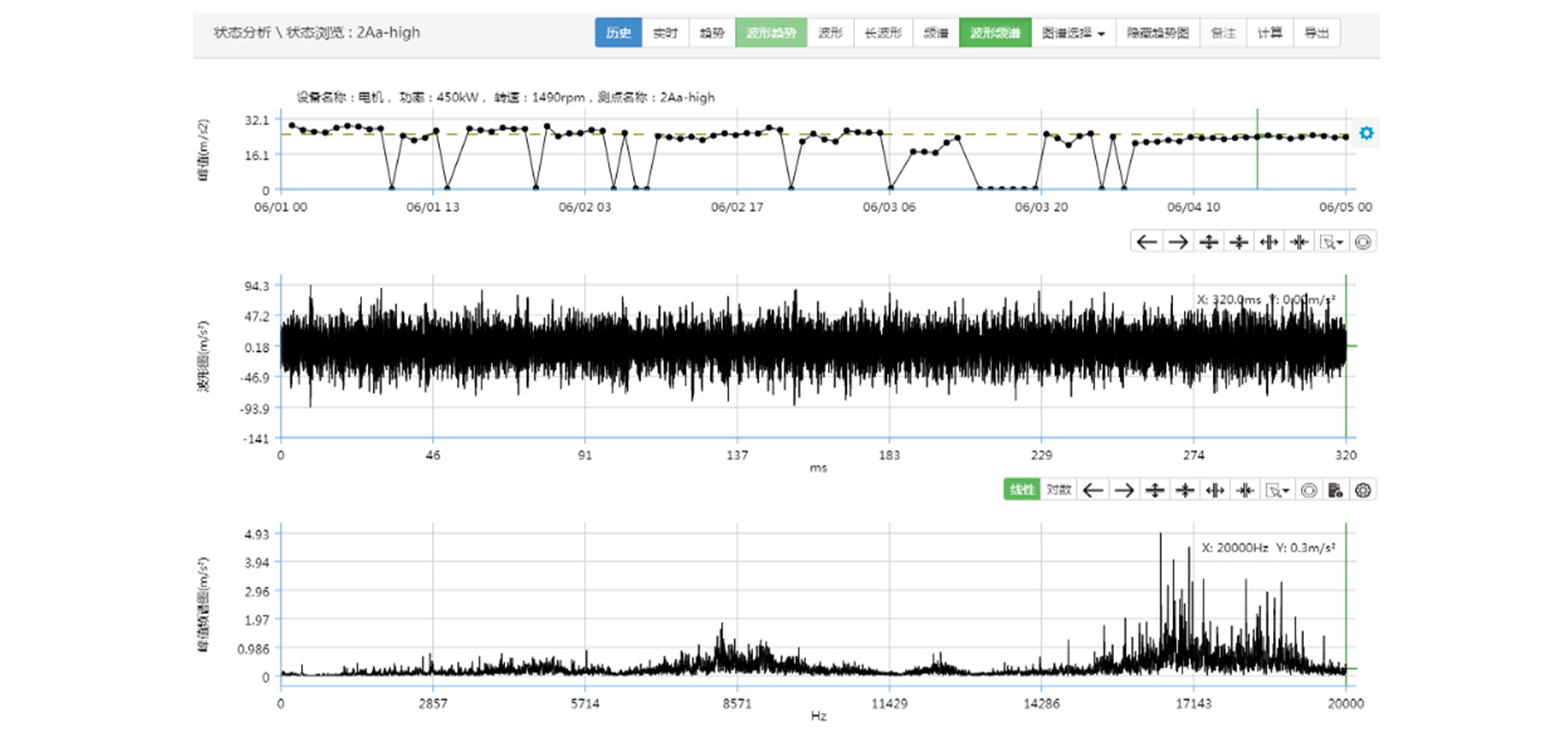Open the file info icon in spectrum toolbar
The image size is (1568, 731).
1335,490
